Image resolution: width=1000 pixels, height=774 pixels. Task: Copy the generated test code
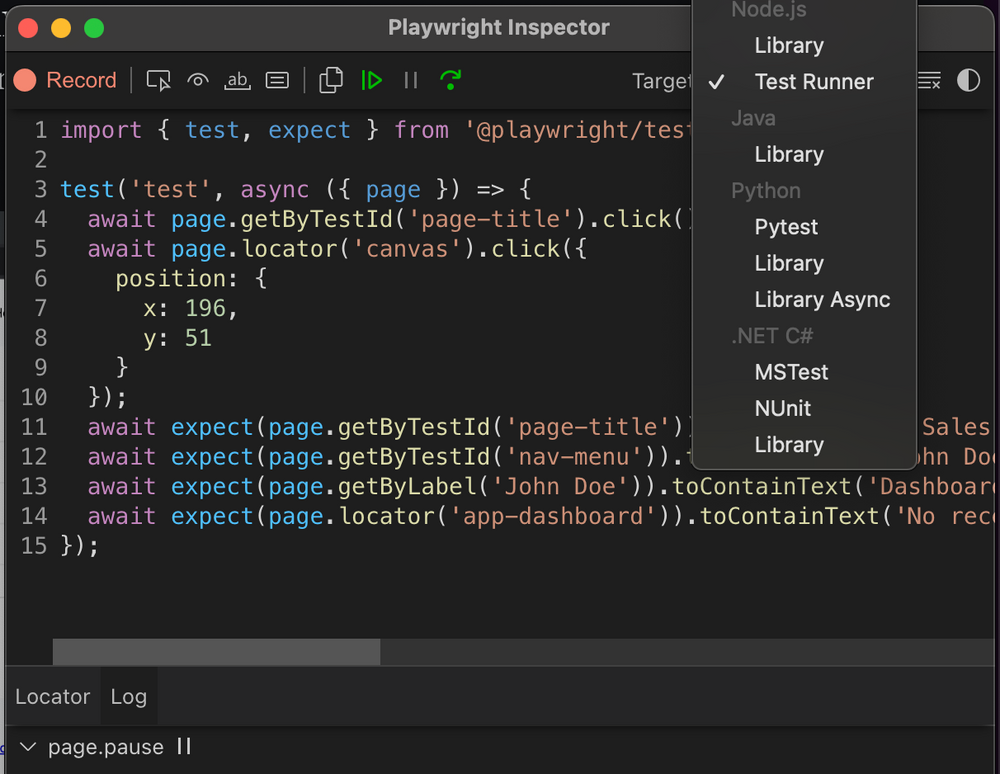point(331,80)
